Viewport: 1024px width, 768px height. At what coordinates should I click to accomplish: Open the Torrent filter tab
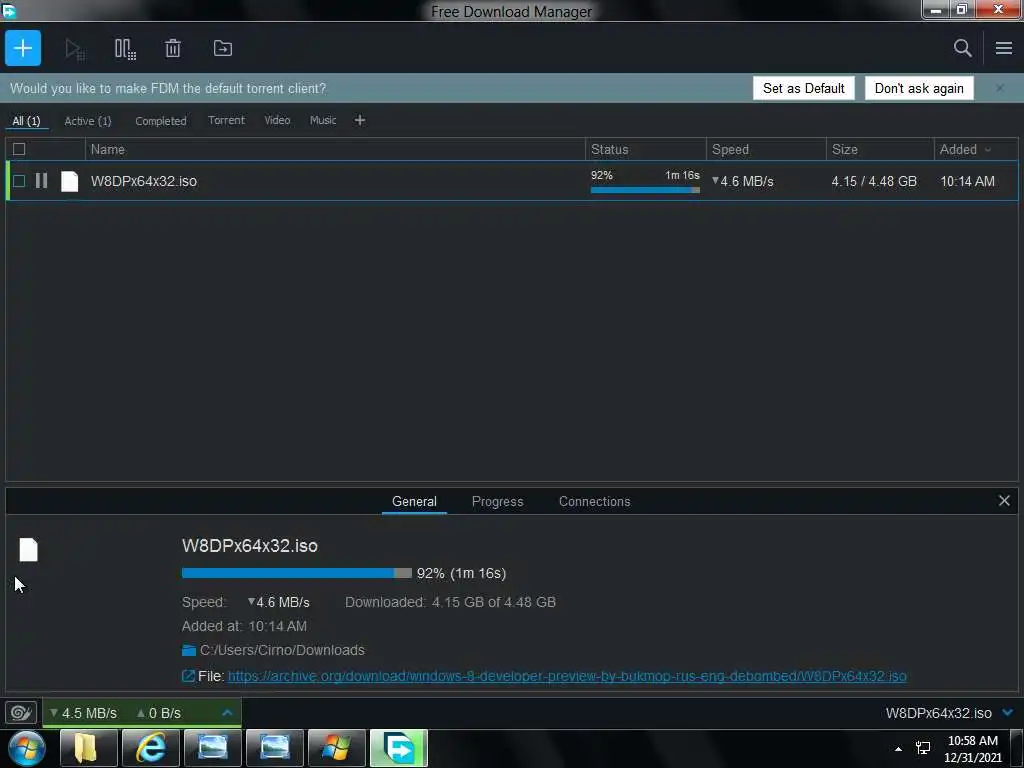pyautogui.click(x=226, y=120)
